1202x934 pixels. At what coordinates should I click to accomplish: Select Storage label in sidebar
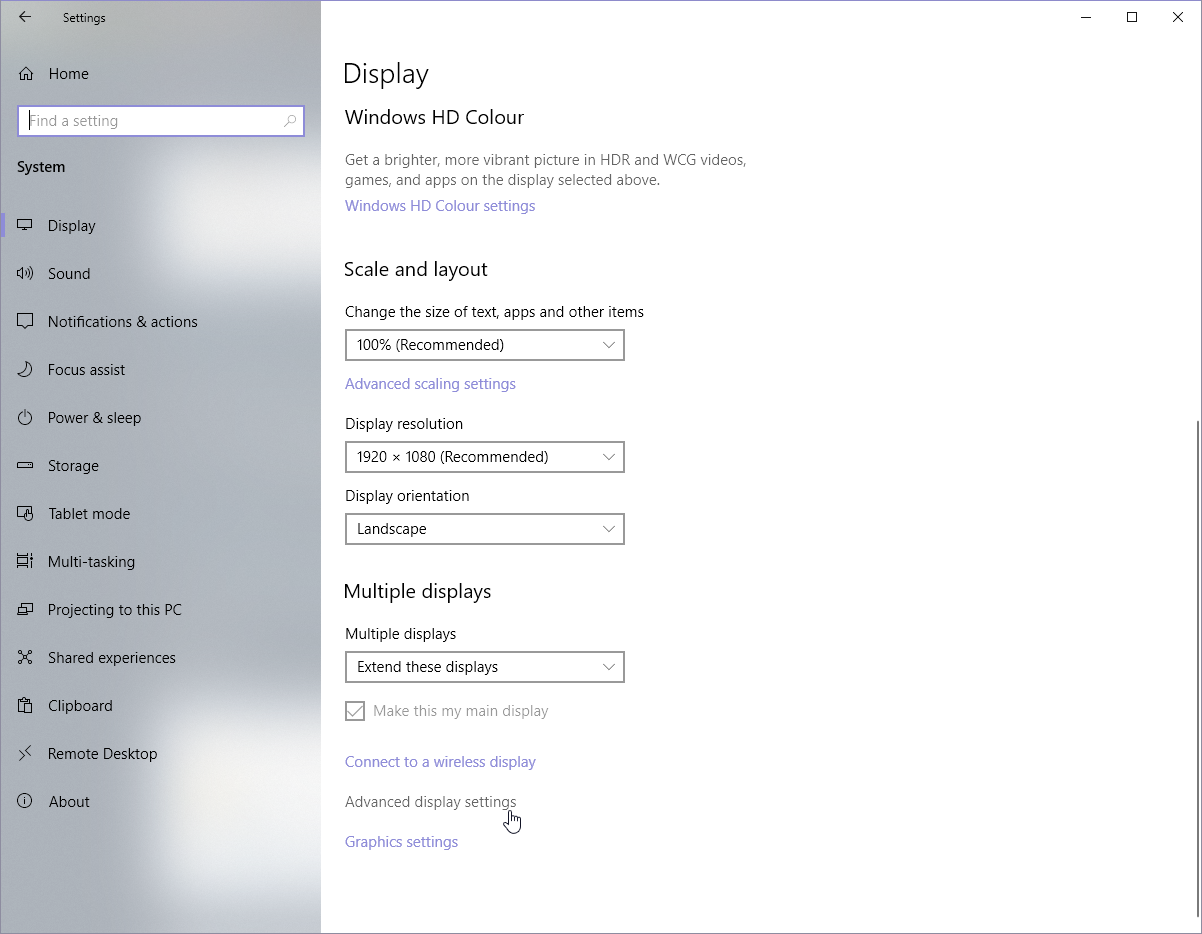coord(74,466)
